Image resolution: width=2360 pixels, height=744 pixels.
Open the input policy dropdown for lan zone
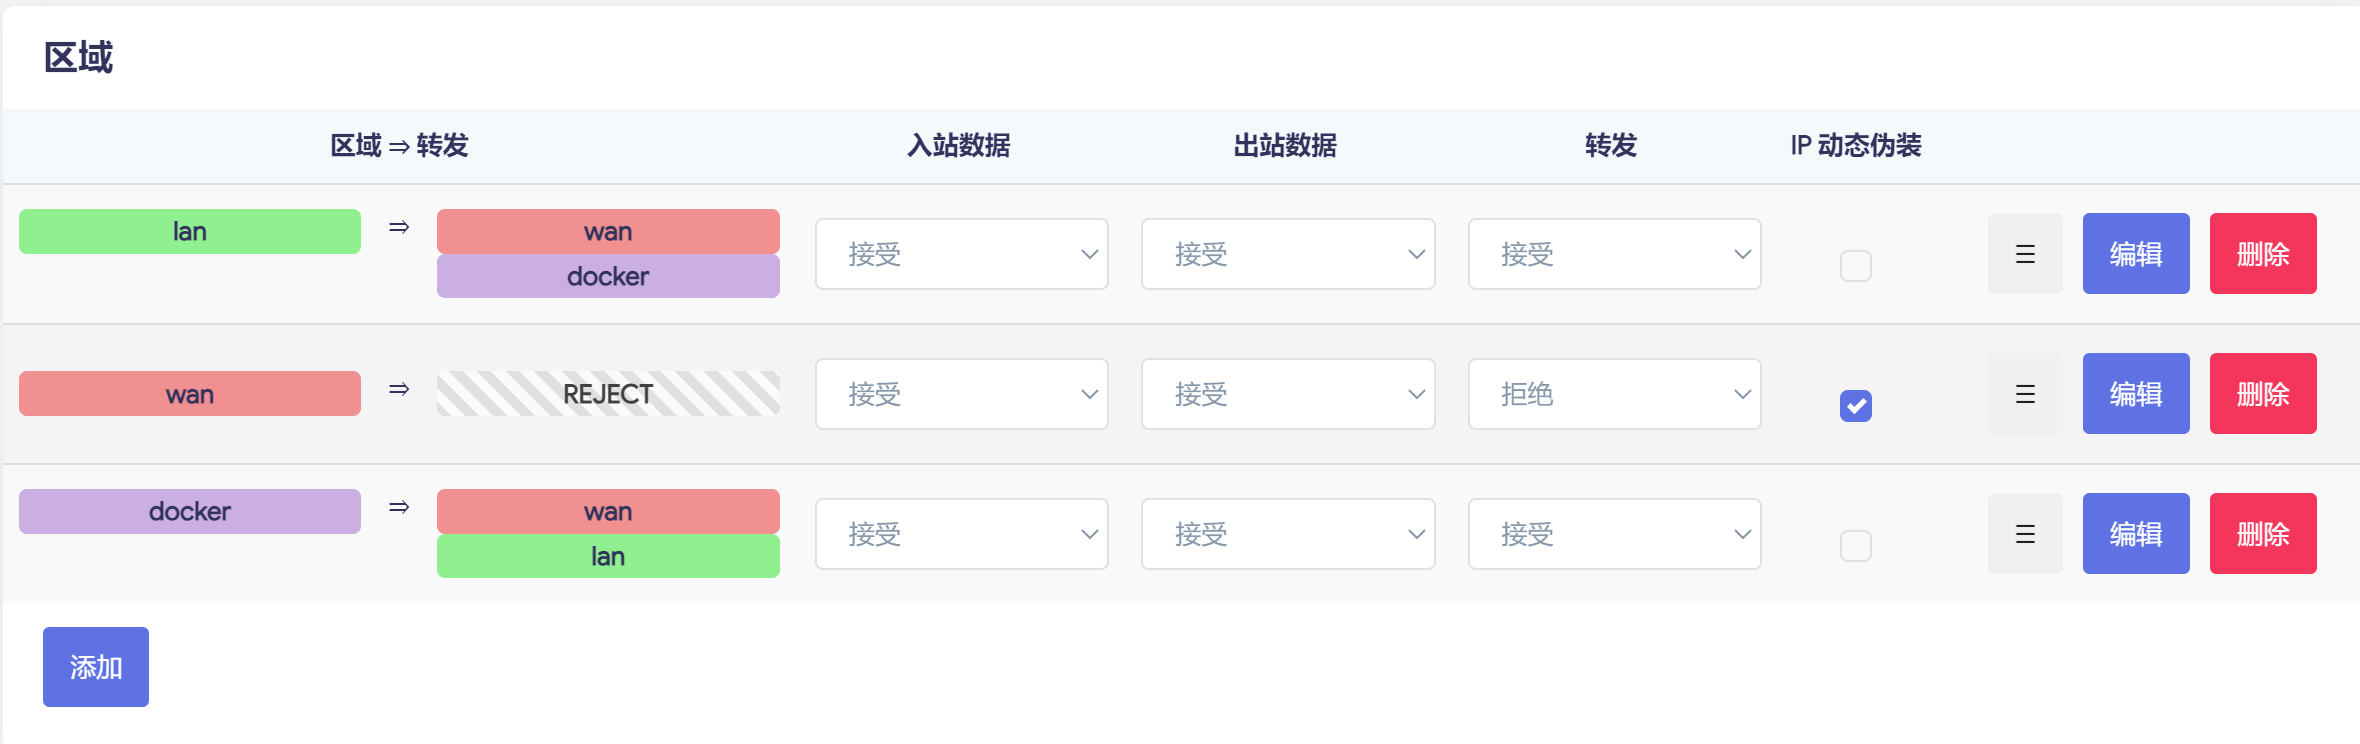tap(962, 254)
